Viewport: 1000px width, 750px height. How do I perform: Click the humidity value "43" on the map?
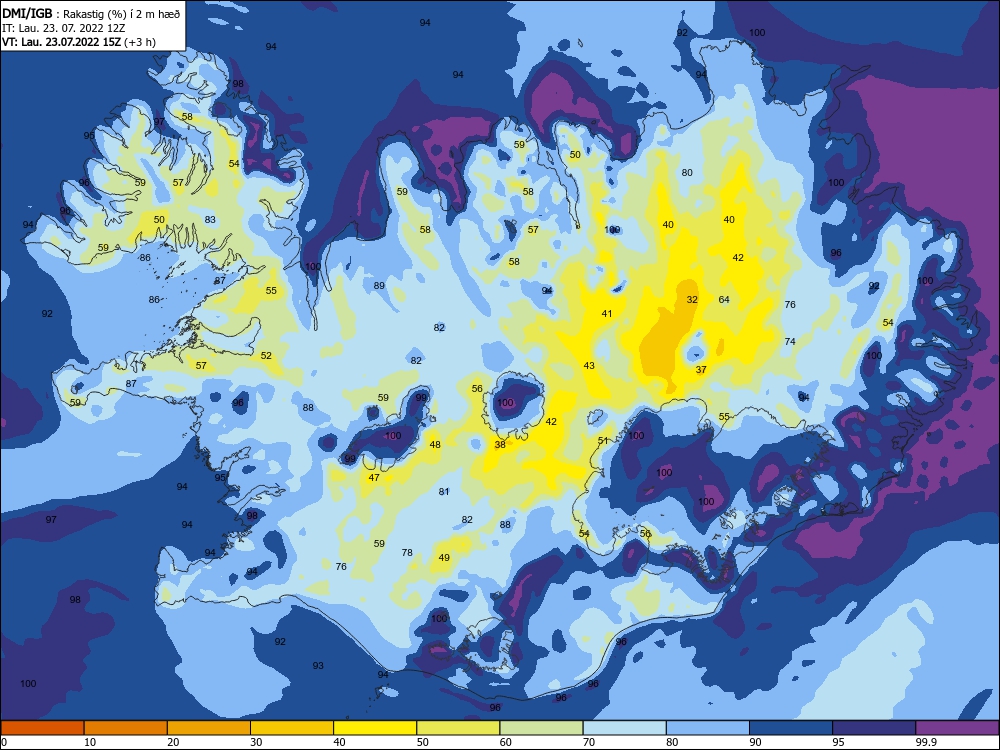[589, 365]
